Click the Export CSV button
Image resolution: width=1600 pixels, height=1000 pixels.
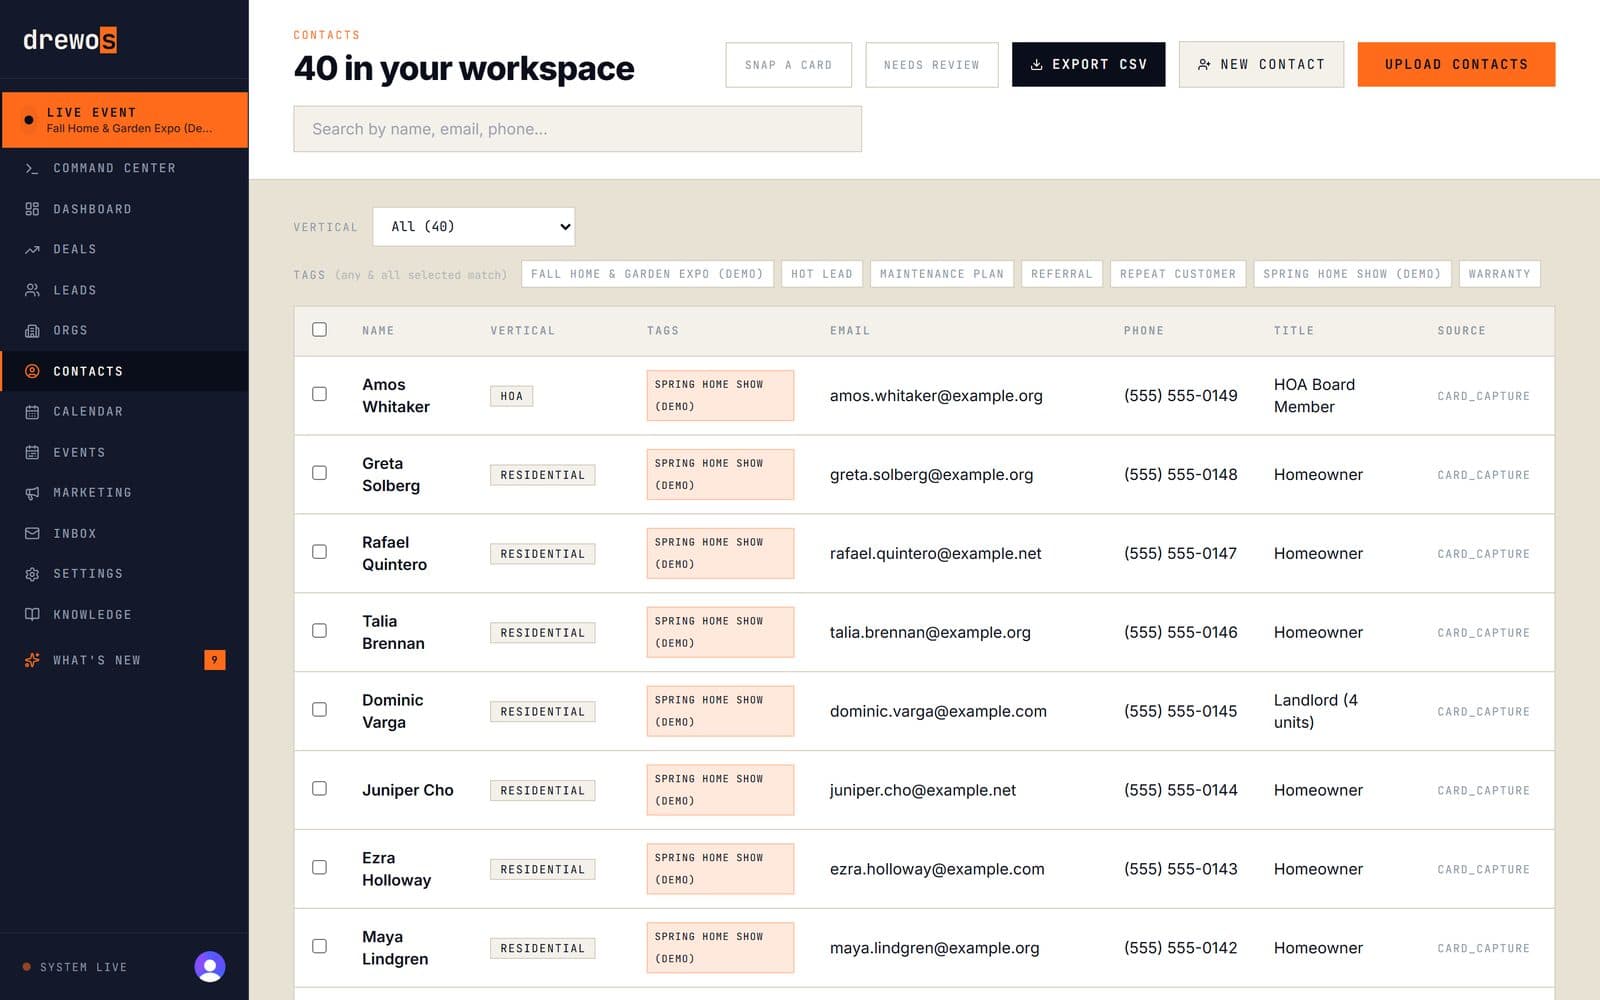click(1089, 65)
